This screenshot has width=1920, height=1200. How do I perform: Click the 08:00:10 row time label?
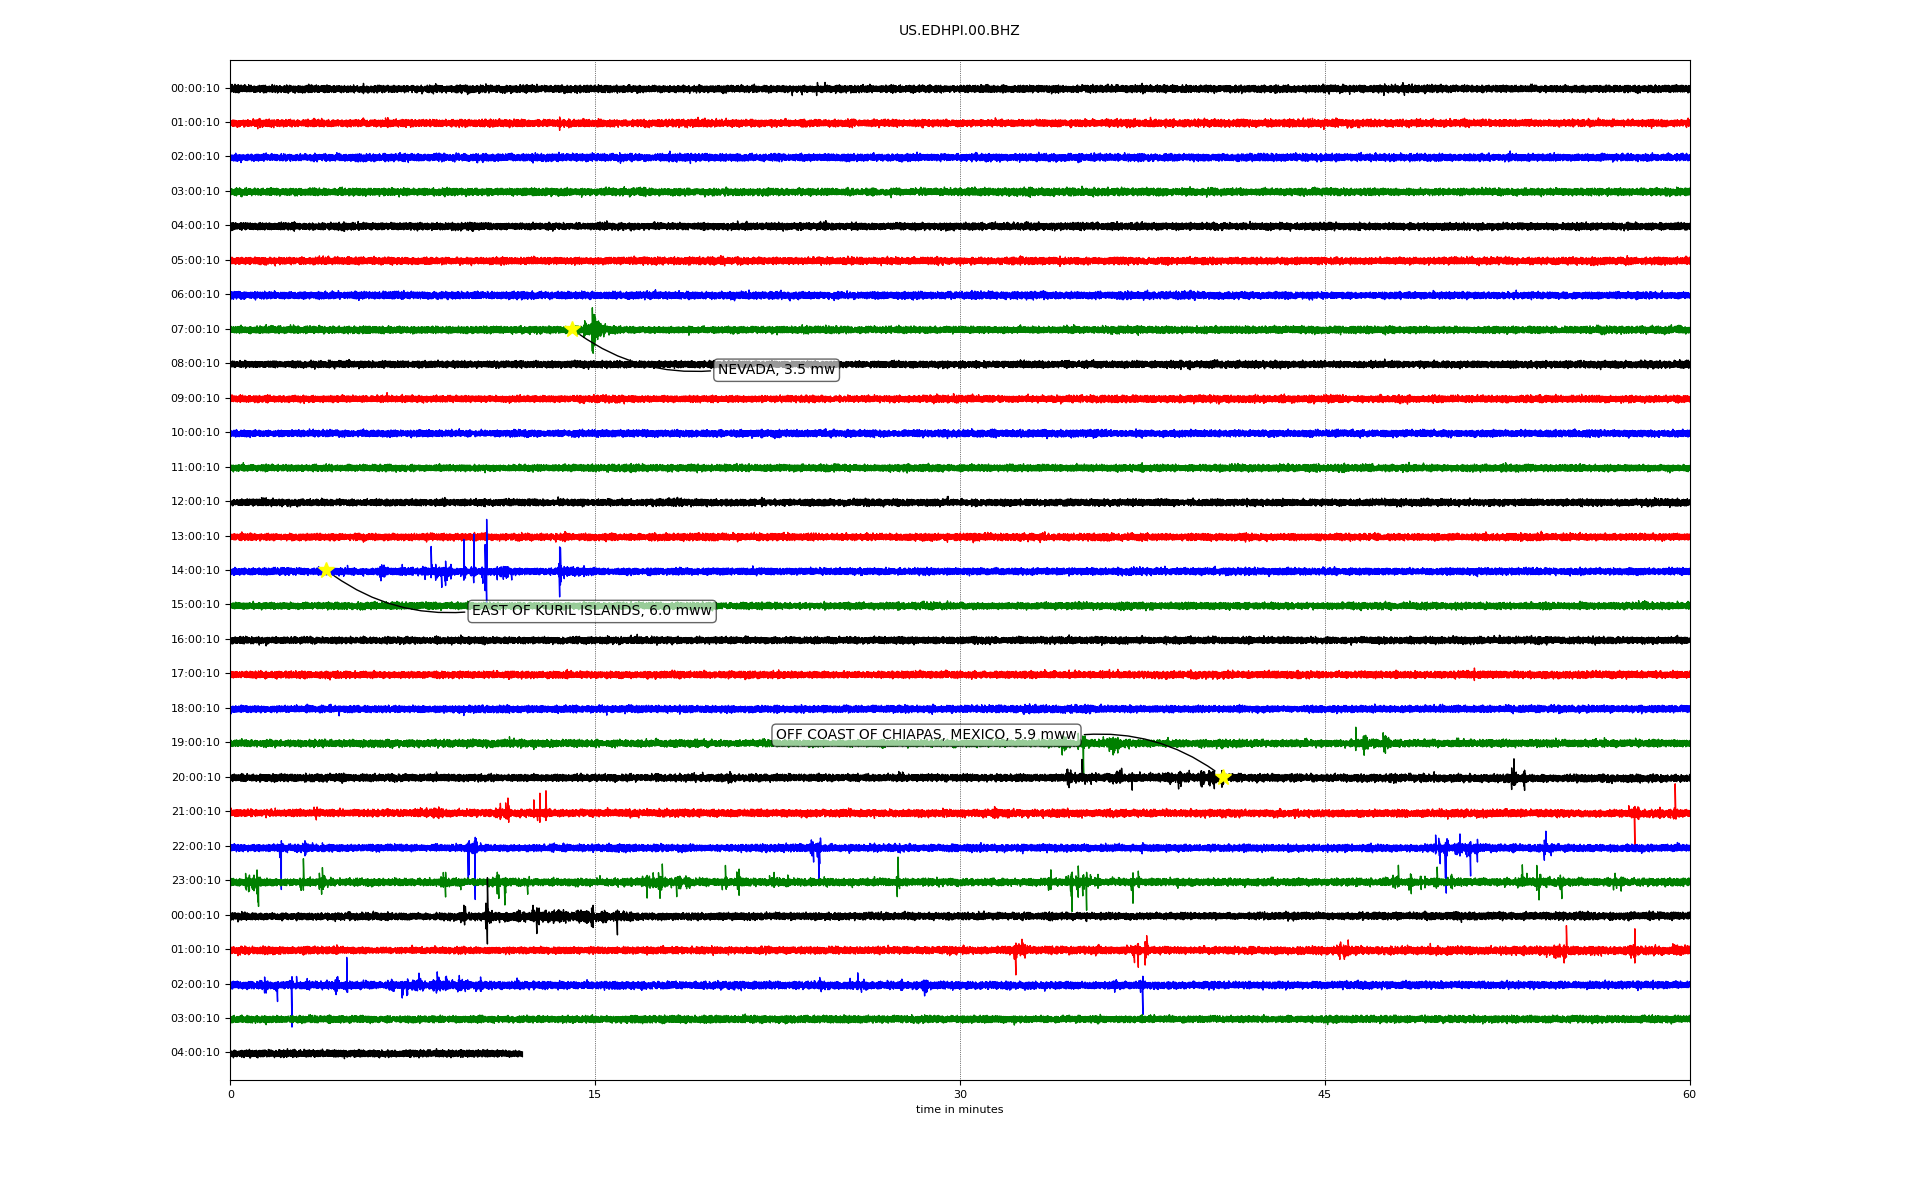pyautogui.click(x=195, y=364)
